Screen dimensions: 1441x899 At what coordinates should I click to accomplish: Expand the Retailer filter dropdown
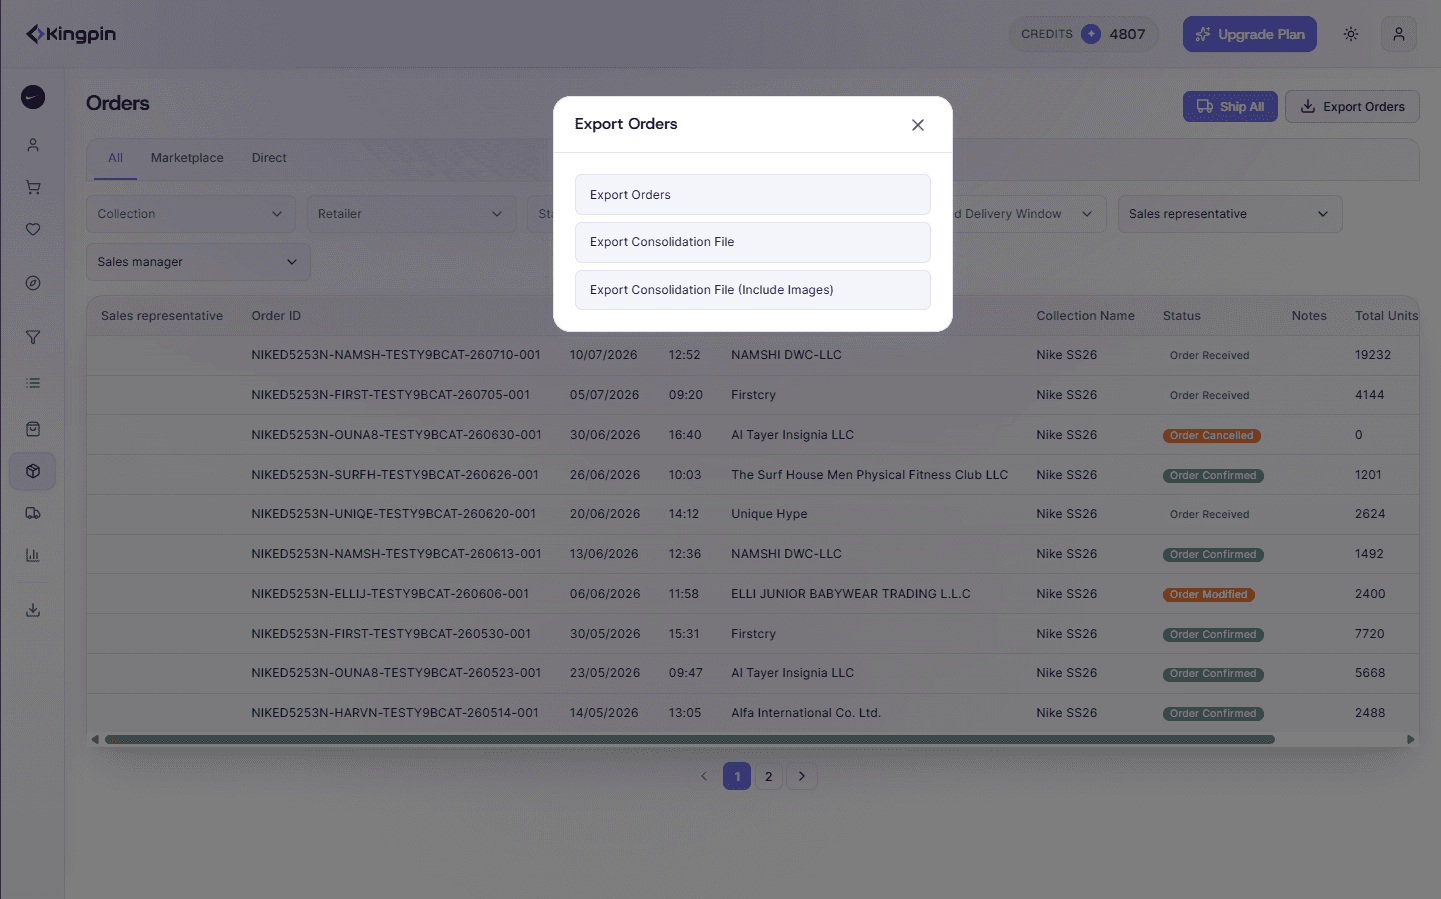(x=411, y=214)
